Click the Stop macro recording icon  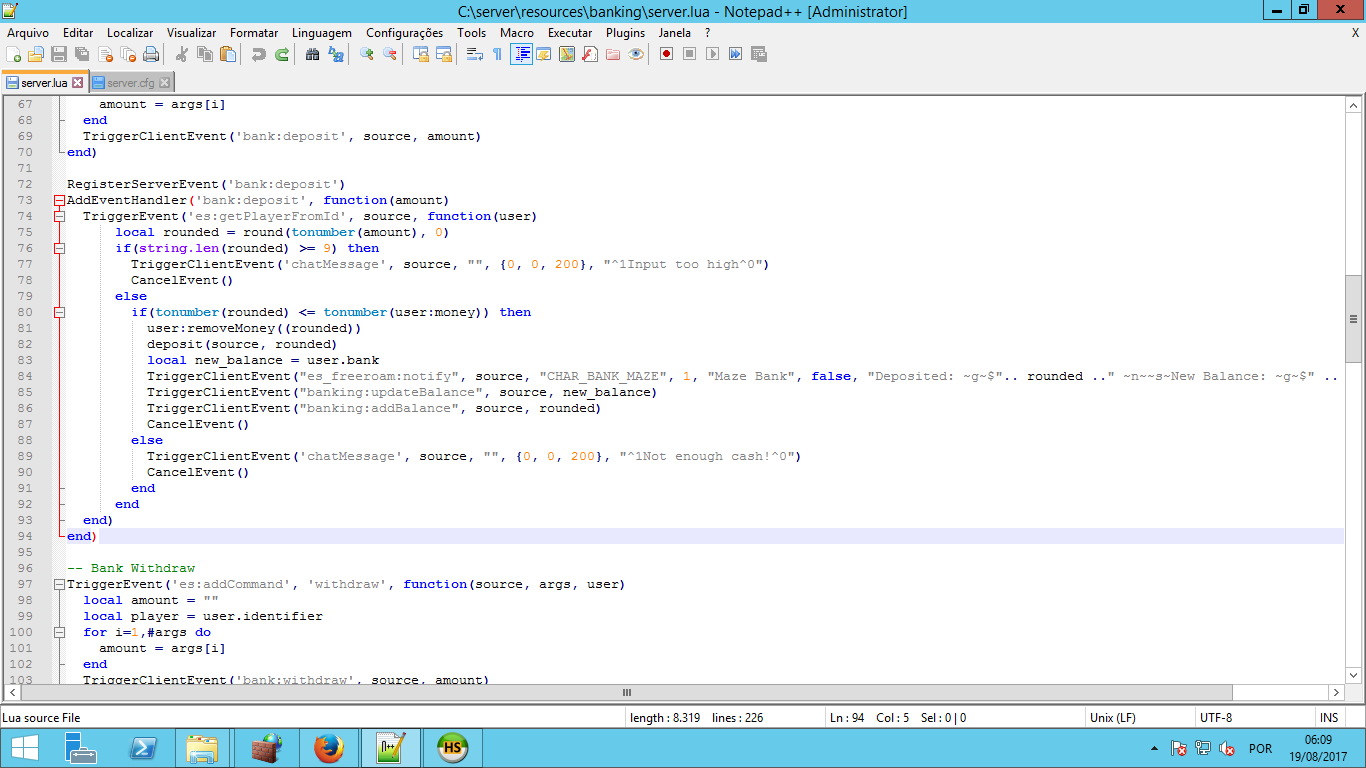point(689,54)
